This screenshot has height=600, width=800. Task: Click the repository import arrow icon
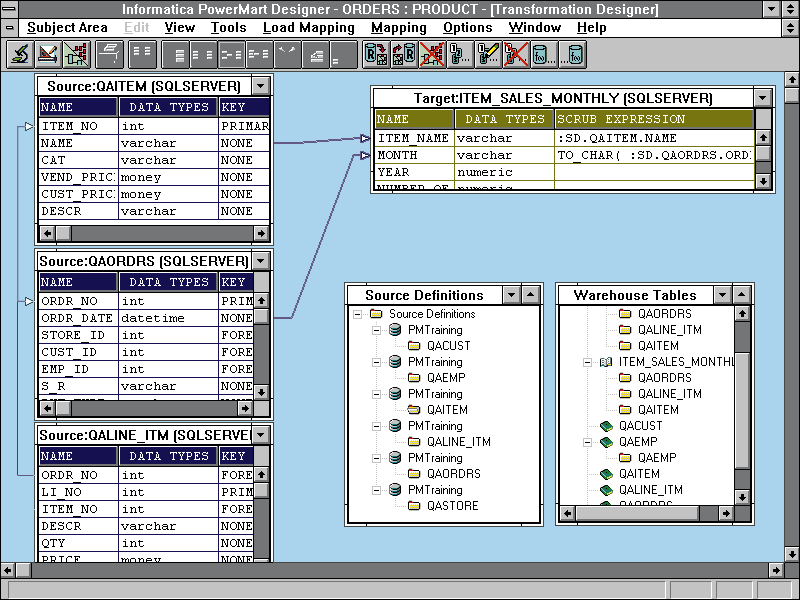click(404, 54)
